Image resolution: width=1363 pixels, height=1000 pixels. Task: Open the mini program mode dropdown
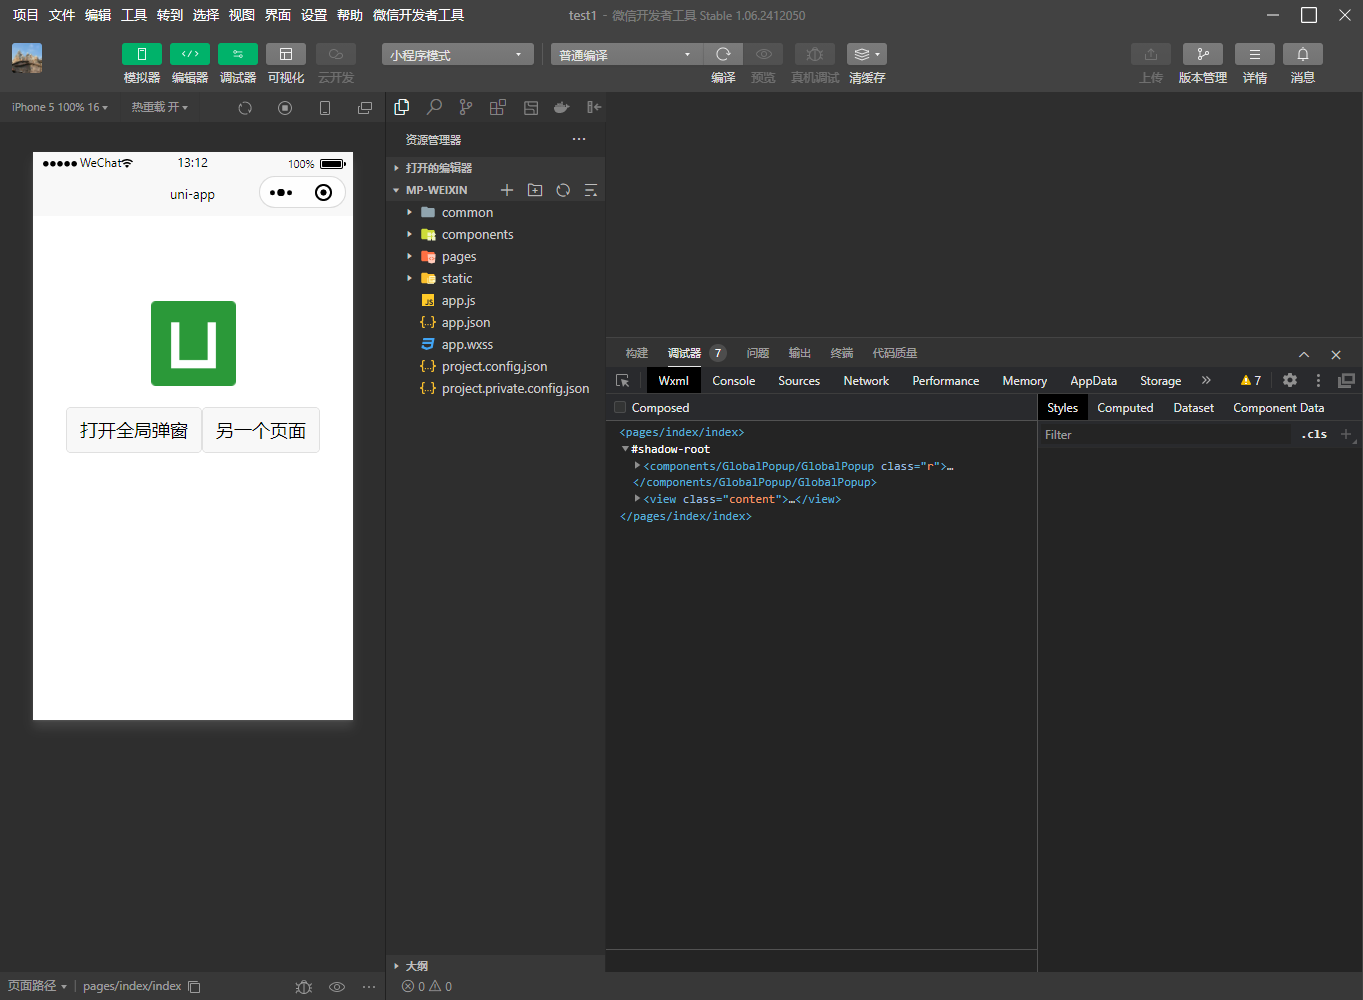click(x=456, y=55)
